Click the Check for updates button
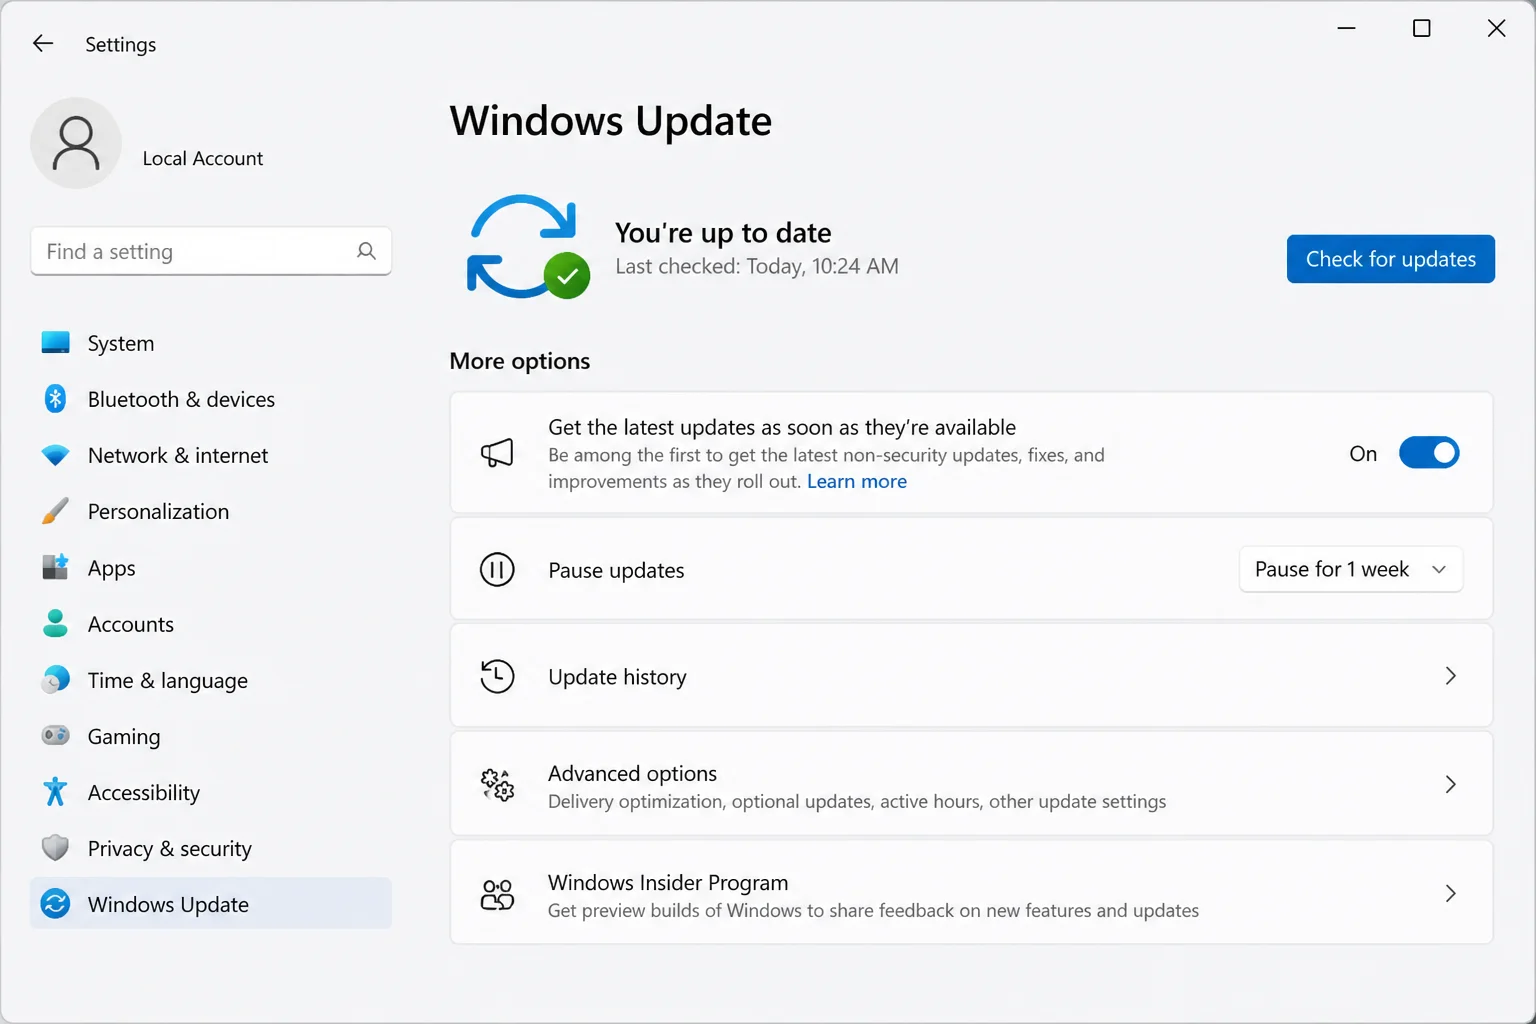Viewport: 1536px width, 1024px height. (1390, 259)
